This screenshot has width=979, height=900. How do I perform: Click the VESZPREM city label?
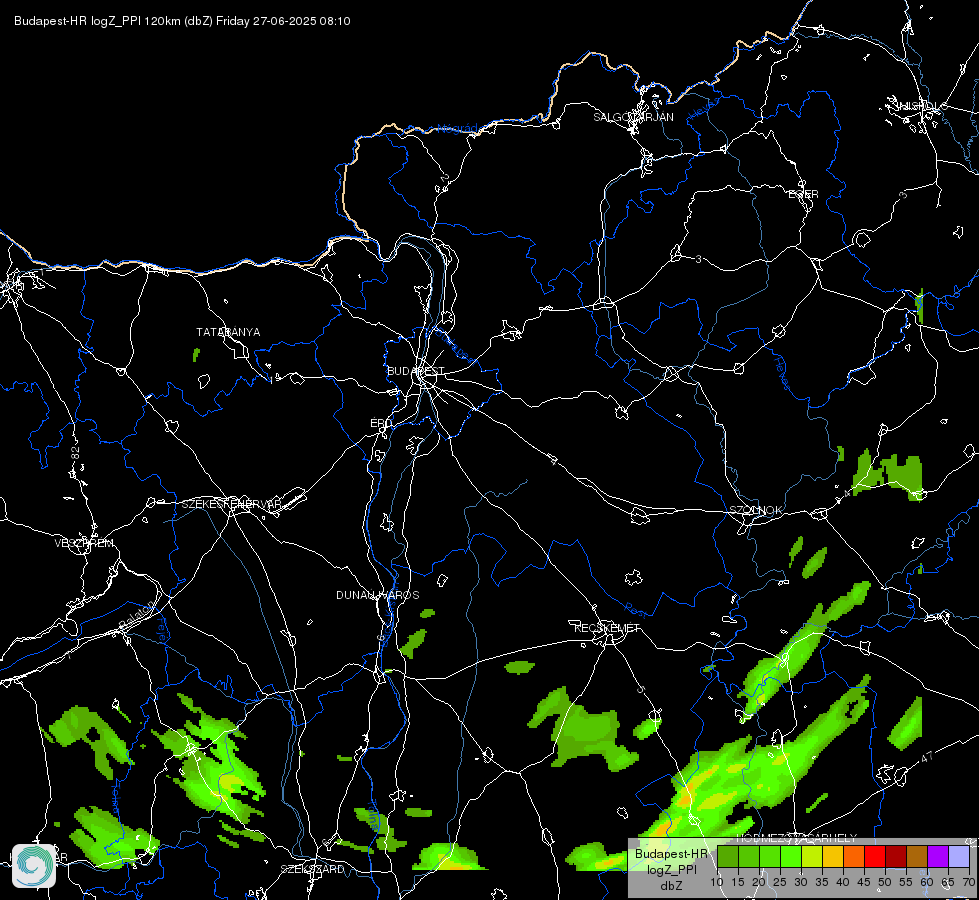pyautogui.click(x=84, y=543)
